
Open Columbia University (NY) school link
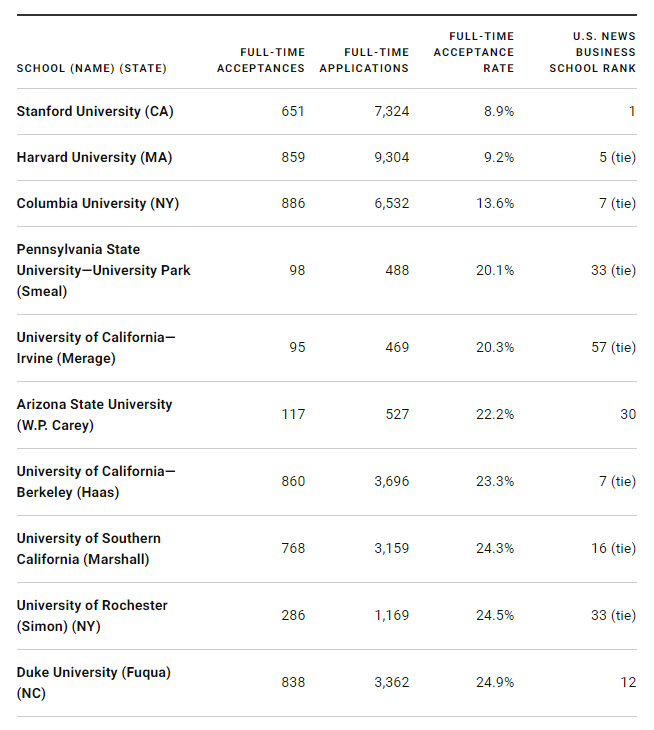(x=96, y=203)
